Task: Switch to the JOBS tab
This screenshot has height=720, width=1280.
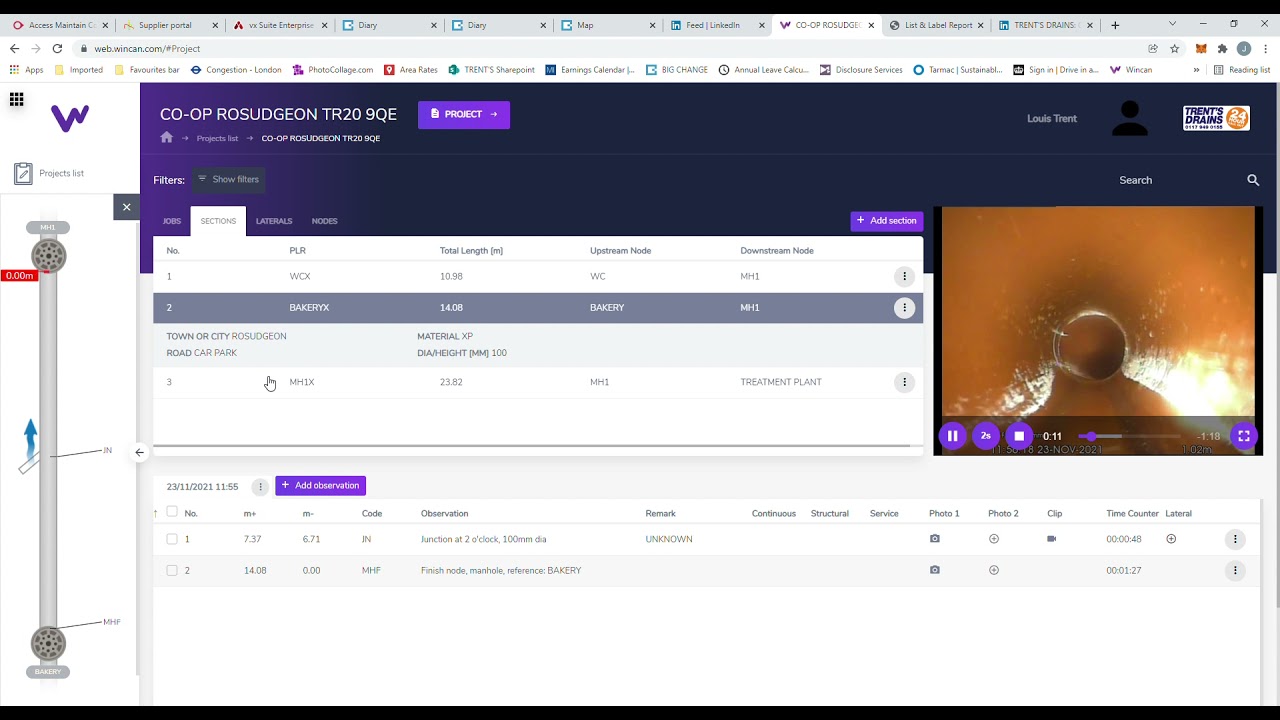Action: tap(172, 221)
